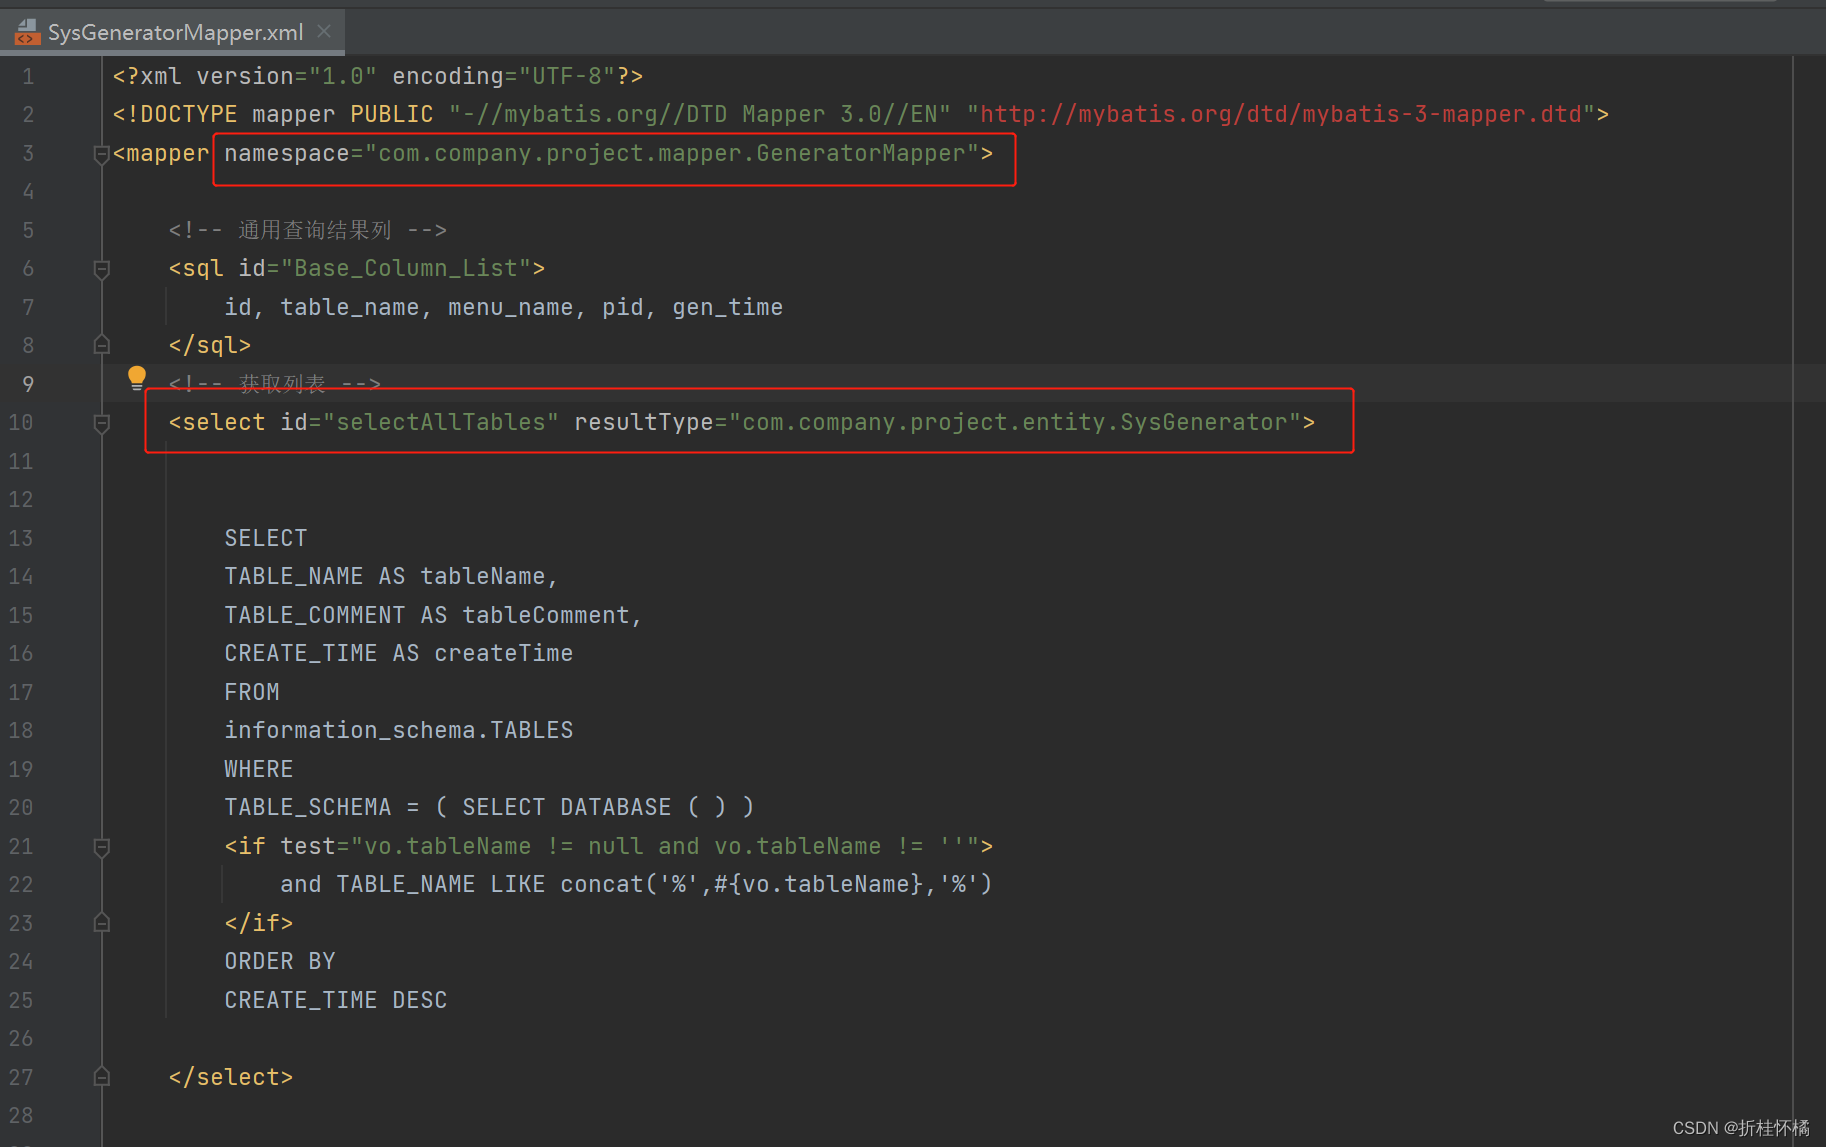Click TABLE_COMMENT AS tableComment line
The image size is (1826, 1147).
point(433,615)
